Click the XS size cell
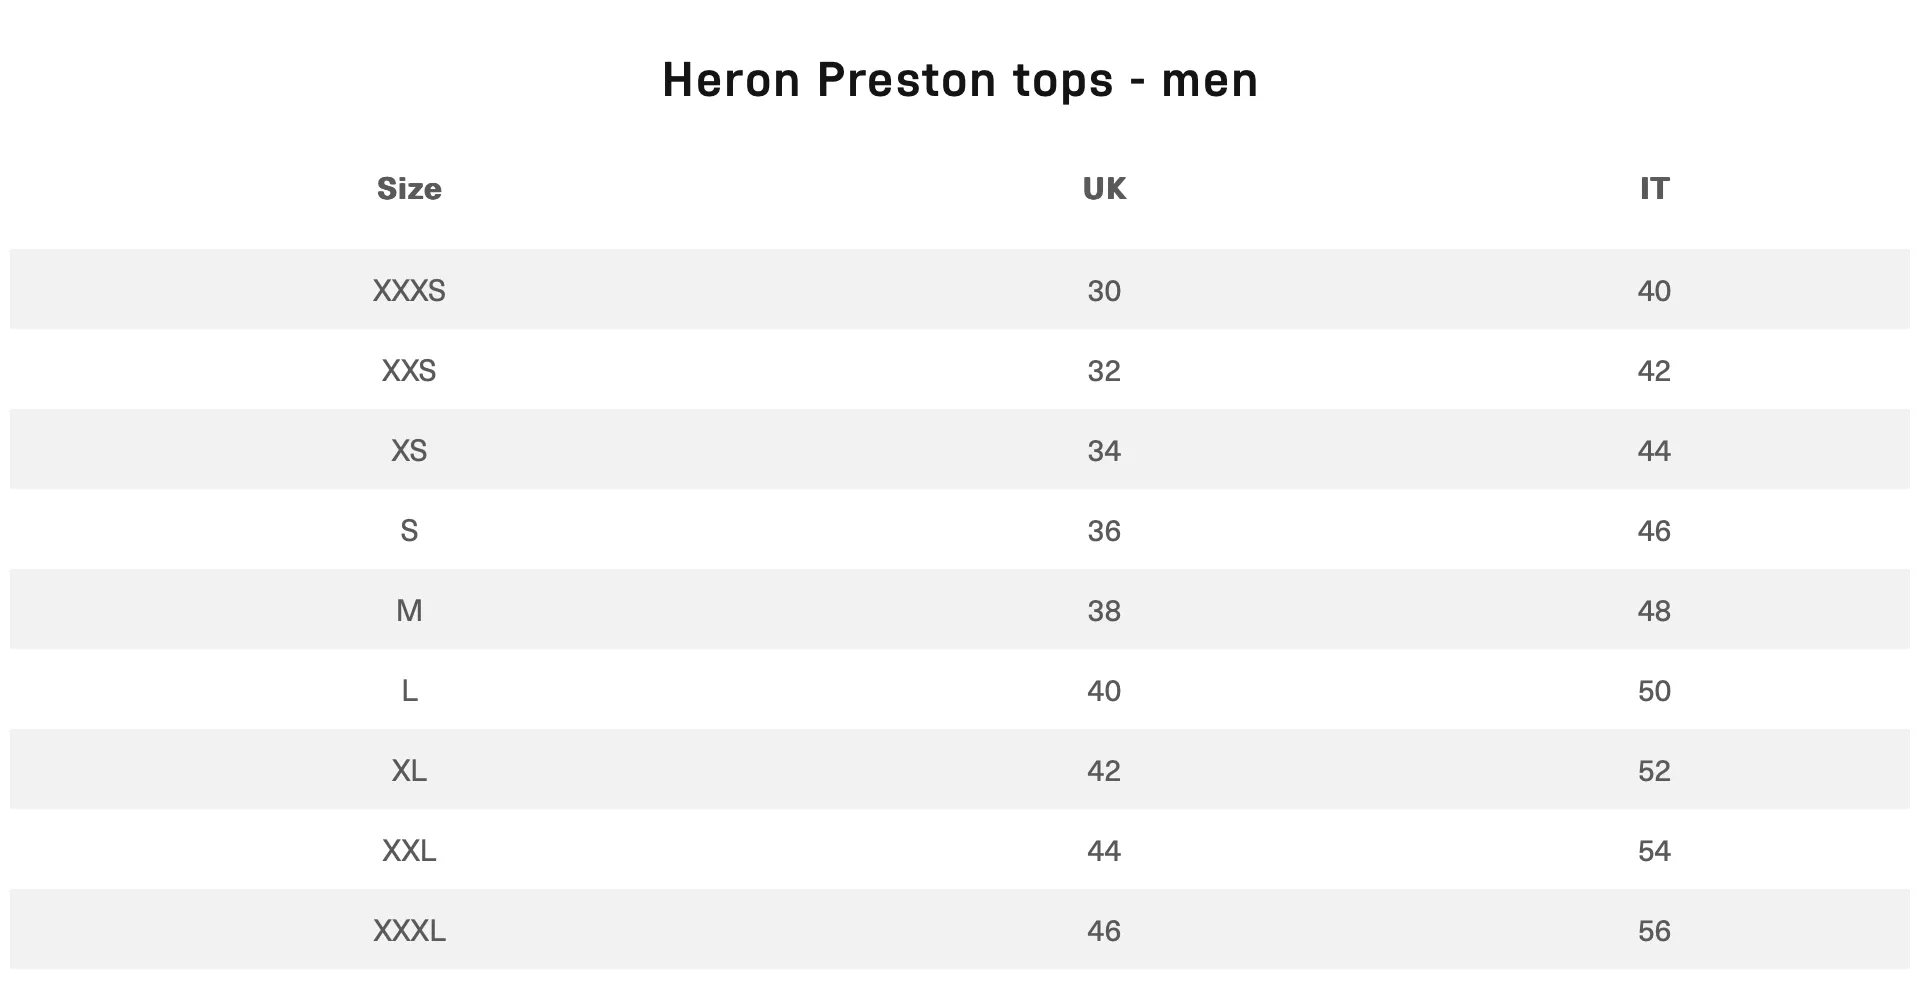Image resolution: width=1918 pixels, height=998 pixels. [x=409, y=451]
